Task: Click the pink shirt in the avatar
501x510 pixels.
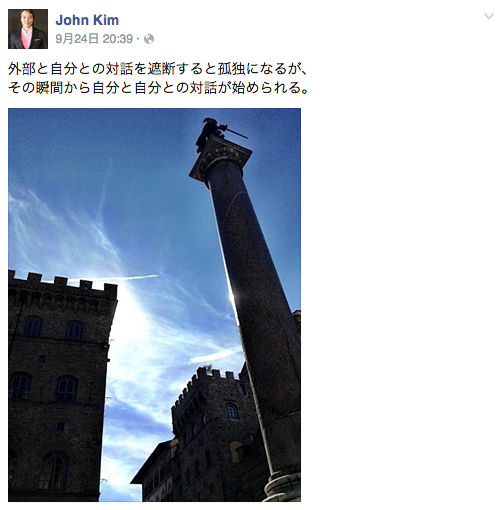Action: point(26,38)
